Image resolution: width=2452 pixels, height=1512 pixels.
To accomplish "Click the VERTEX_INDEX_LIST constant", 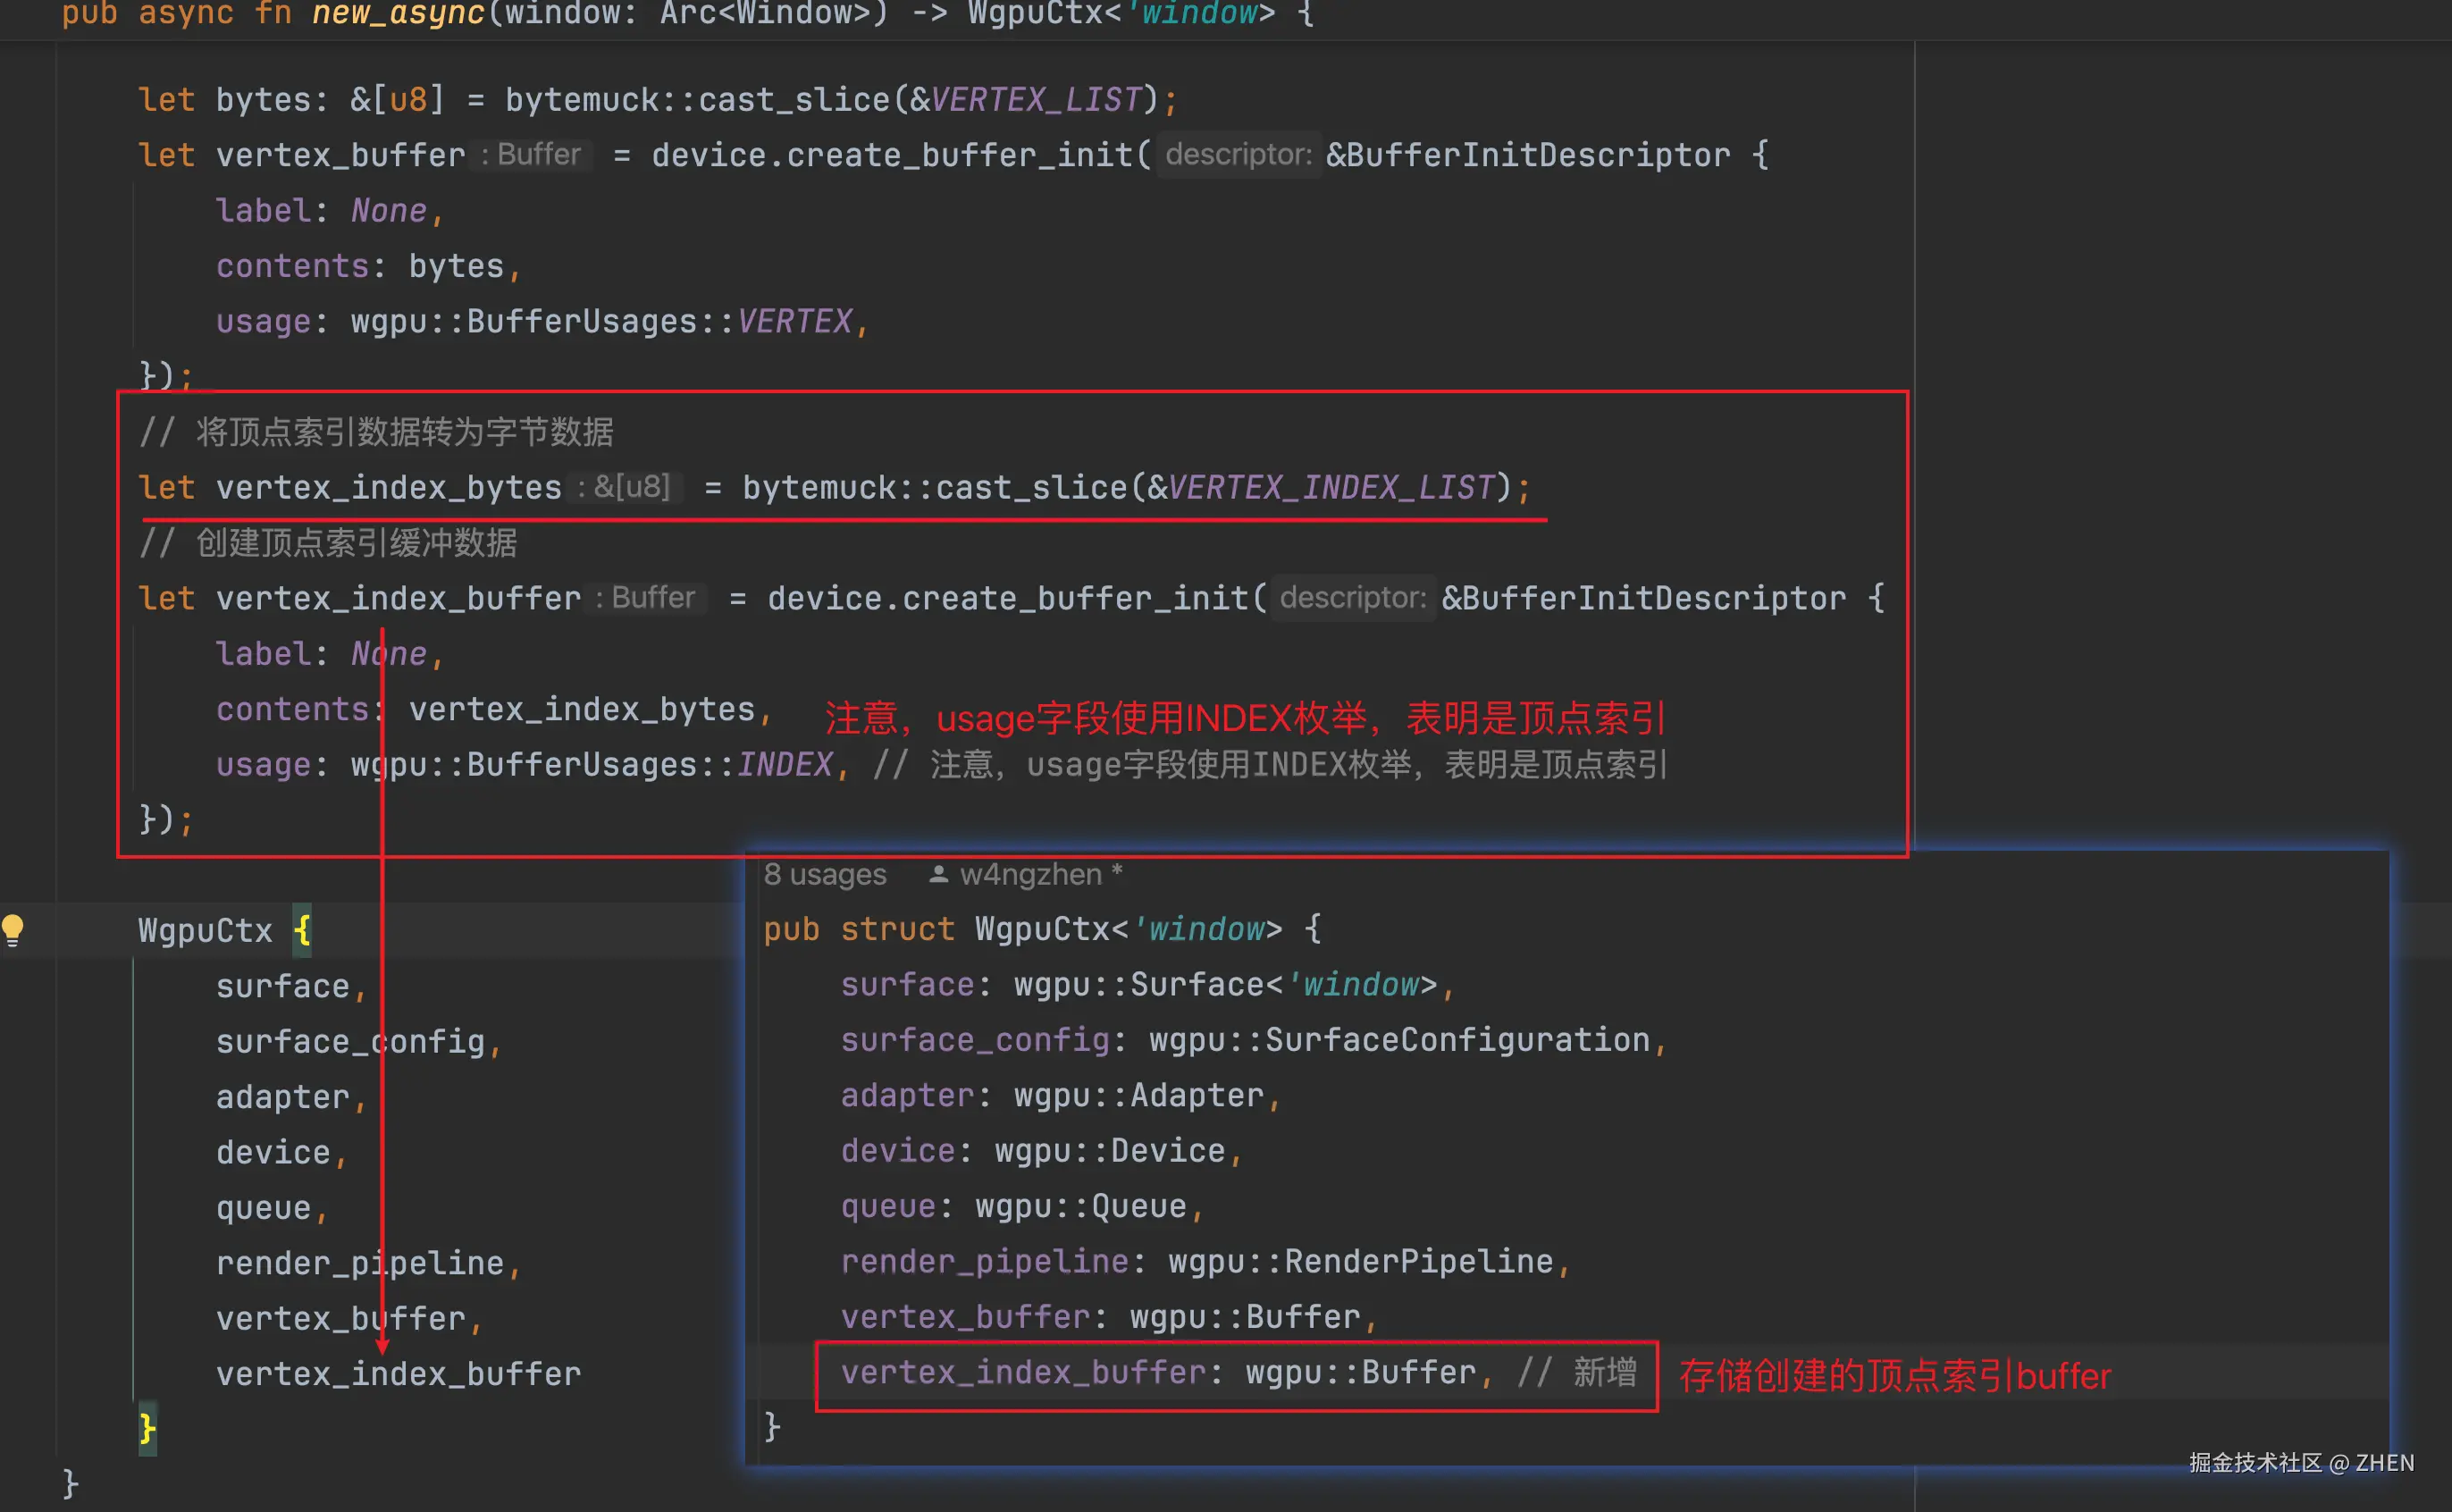I will click(1331, 487).
